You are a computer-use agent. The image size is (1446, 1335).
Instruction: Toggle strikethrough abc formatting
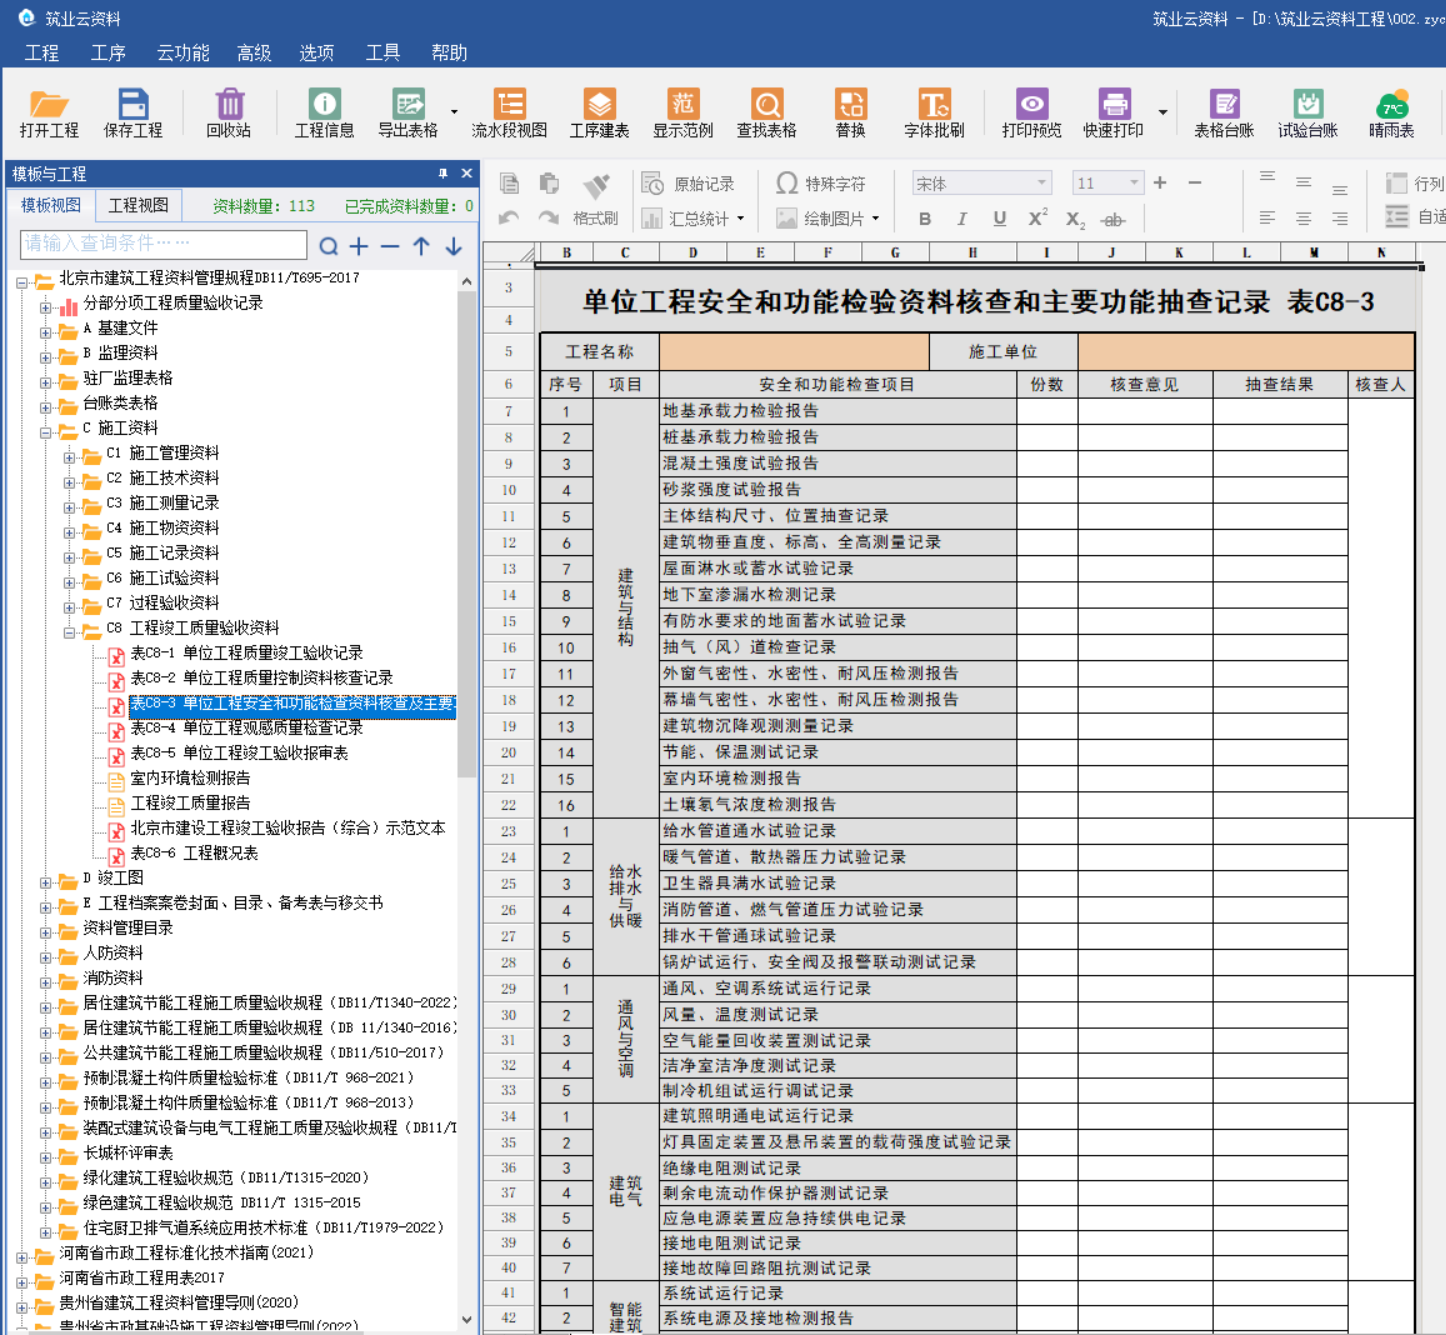click(x=1113, y=220)
